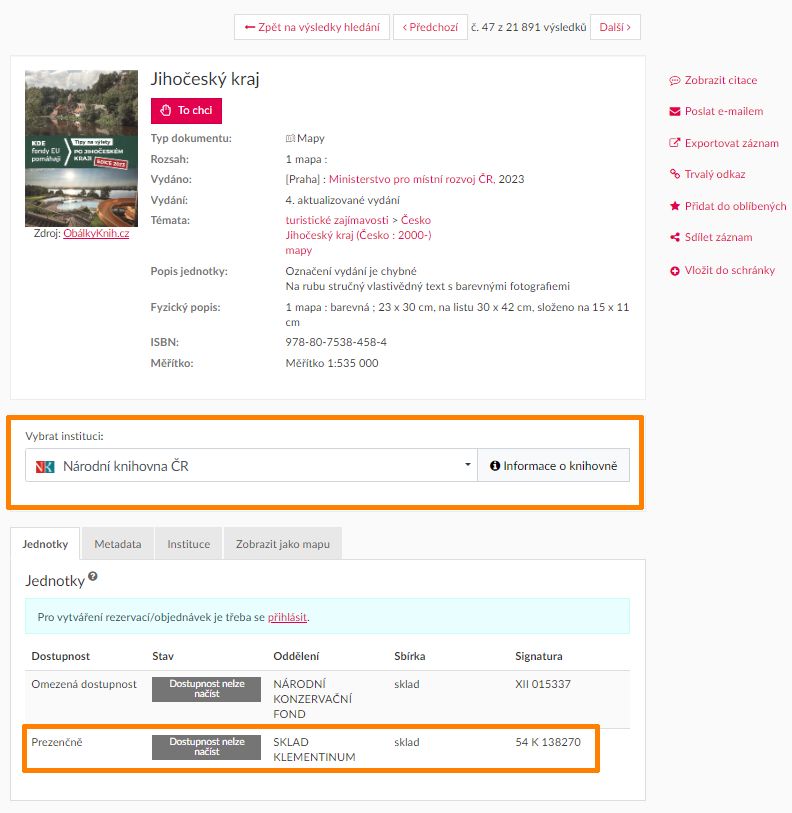792x813 pixels.
Task: Click the Přidat do oblíbených link text
Action: 735,206
